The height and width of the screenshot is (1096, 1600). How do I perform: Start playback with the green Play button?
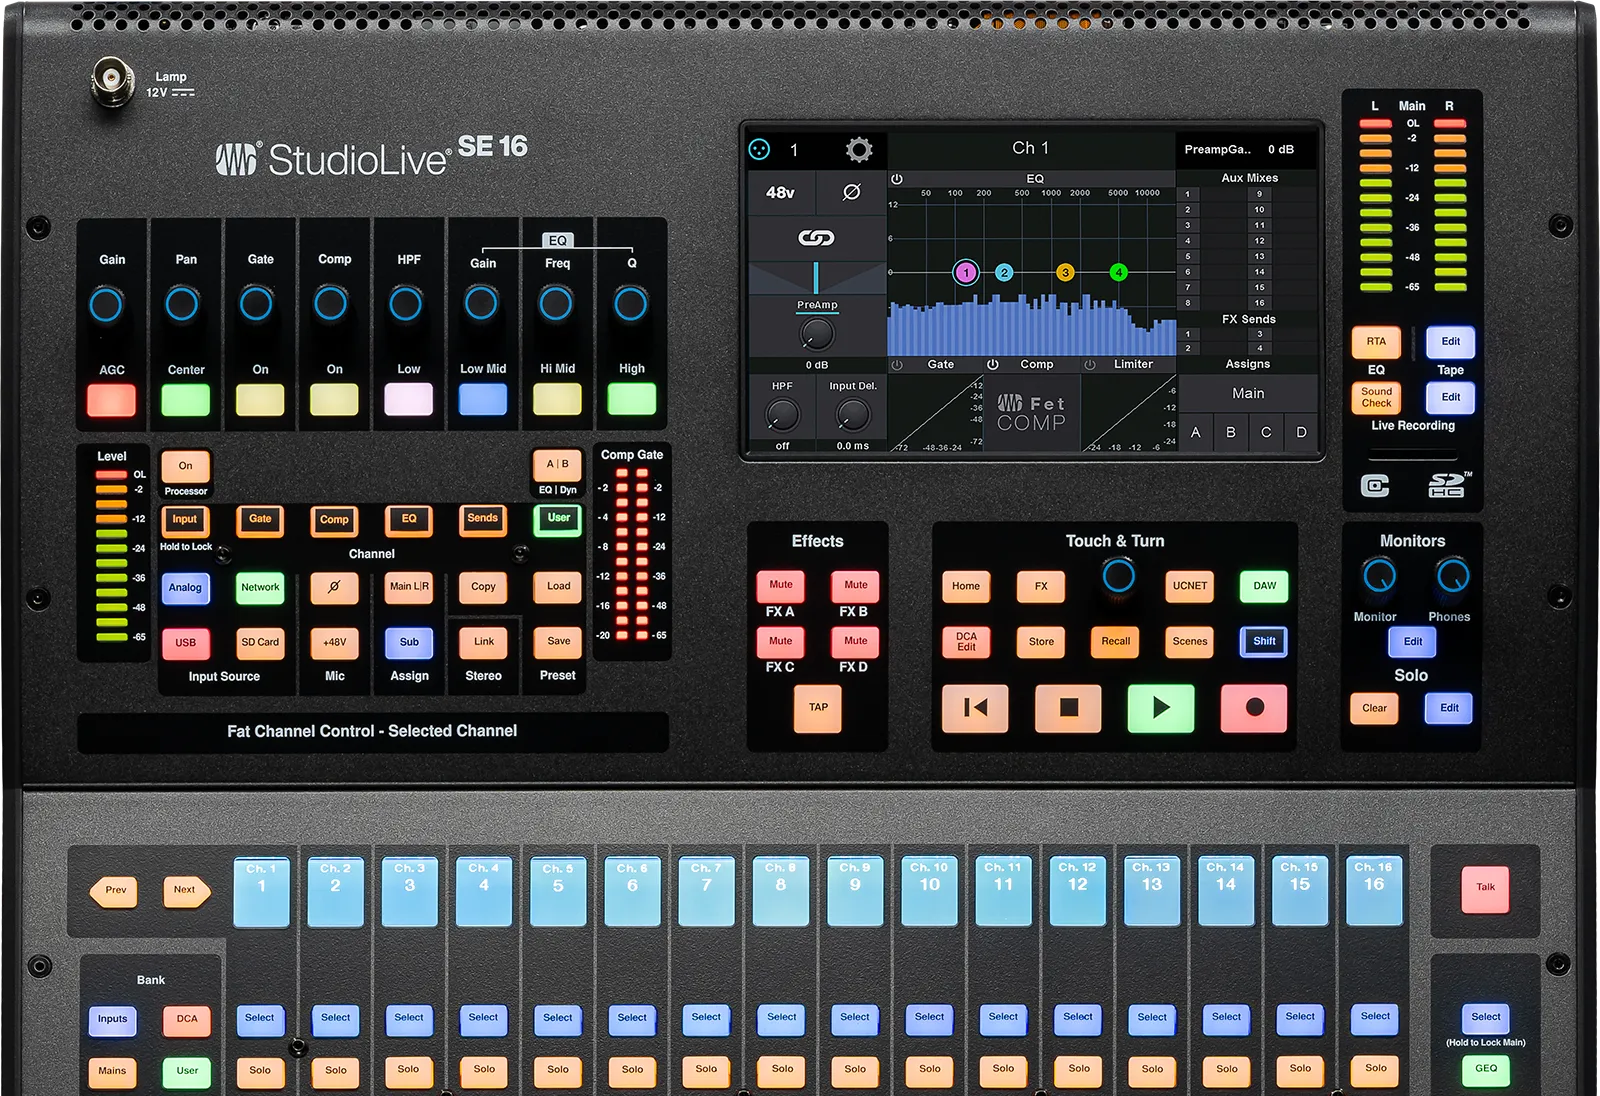tap(1160, 708)
